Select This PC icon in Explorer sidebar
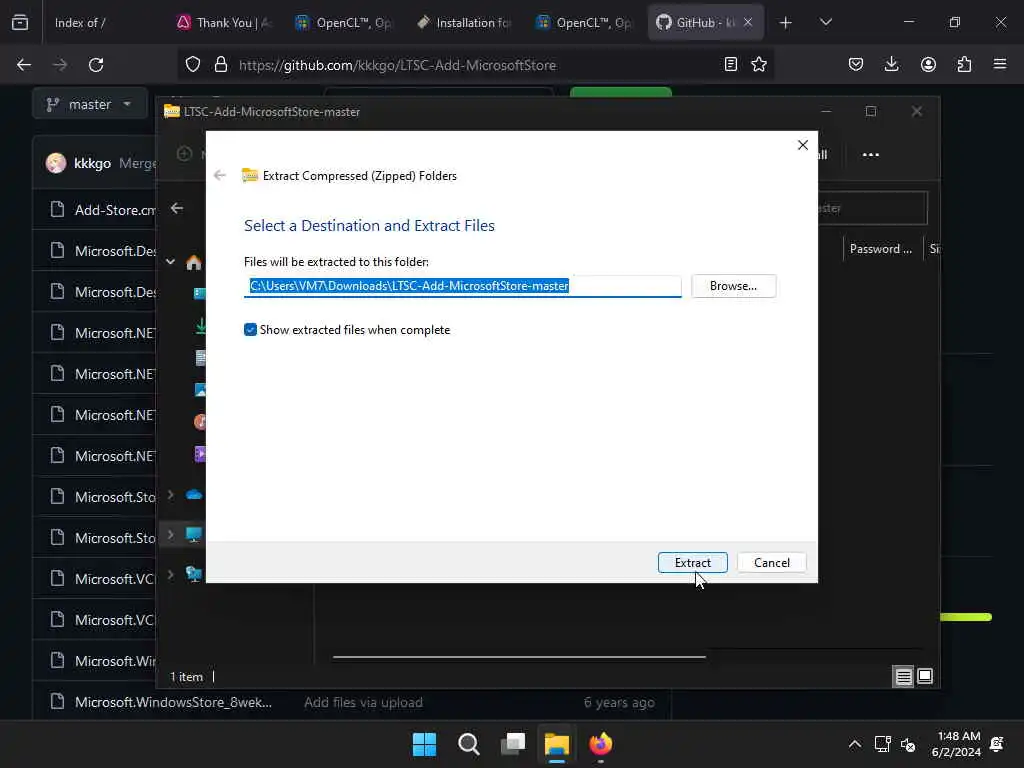This screenshot has width=1024, height=768. pyautogui.click(x=194, y=534)
